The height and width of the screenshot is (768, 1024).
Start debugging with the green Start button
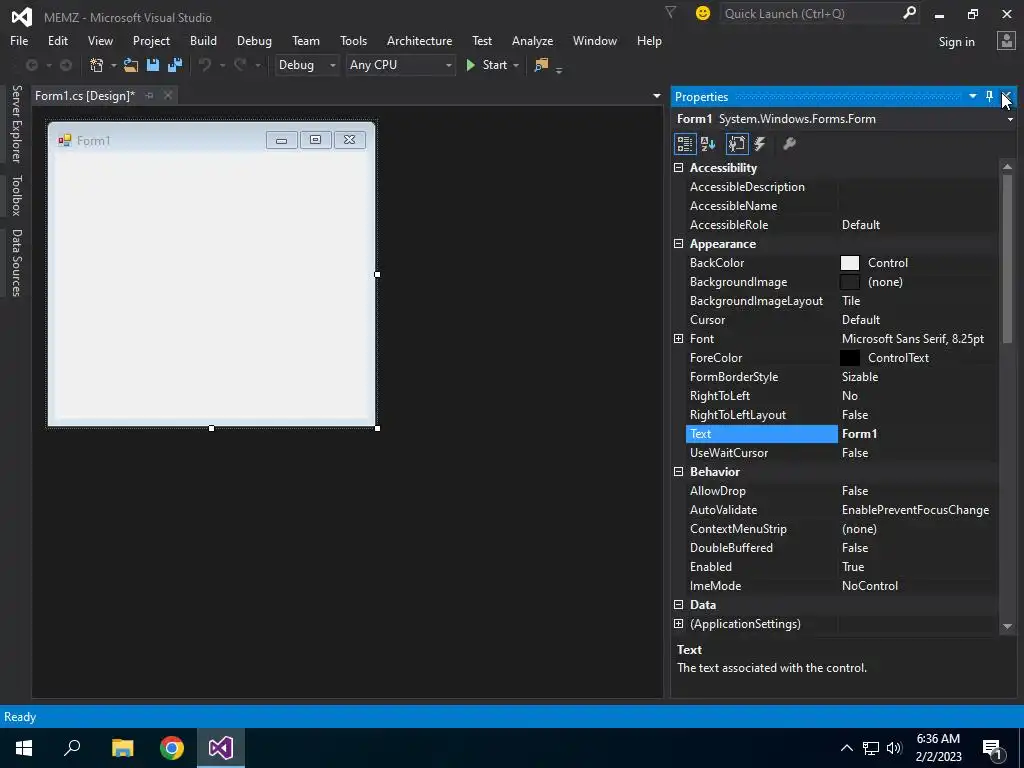point(487,65)
